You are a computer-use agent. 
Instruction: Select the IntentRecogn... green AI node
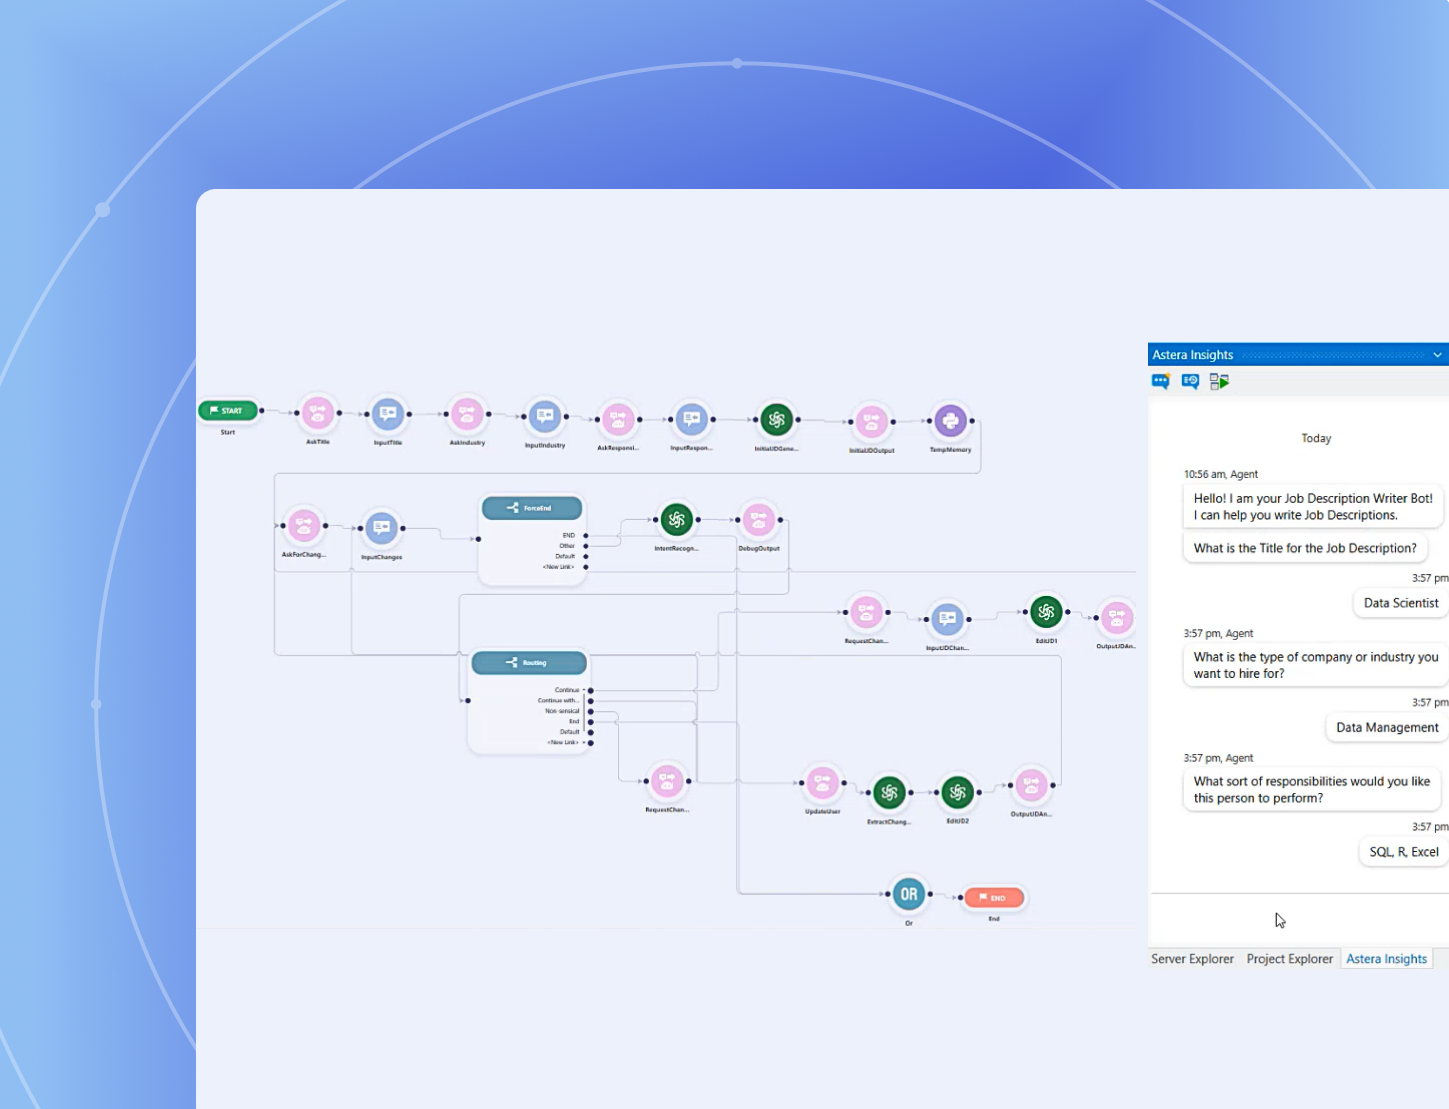coord(677,520)
